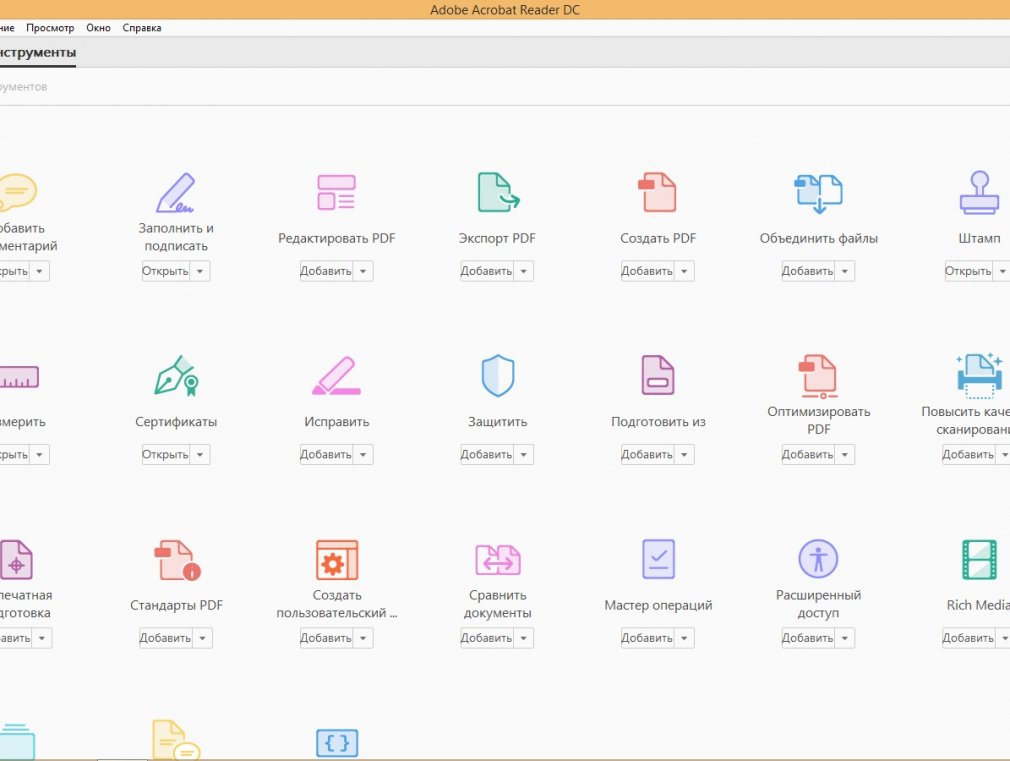The width and height of the screenshot is (1010, 761).
Task: Expand dropdown arrow under Сертификаты
Action: [x=200, y=454]
